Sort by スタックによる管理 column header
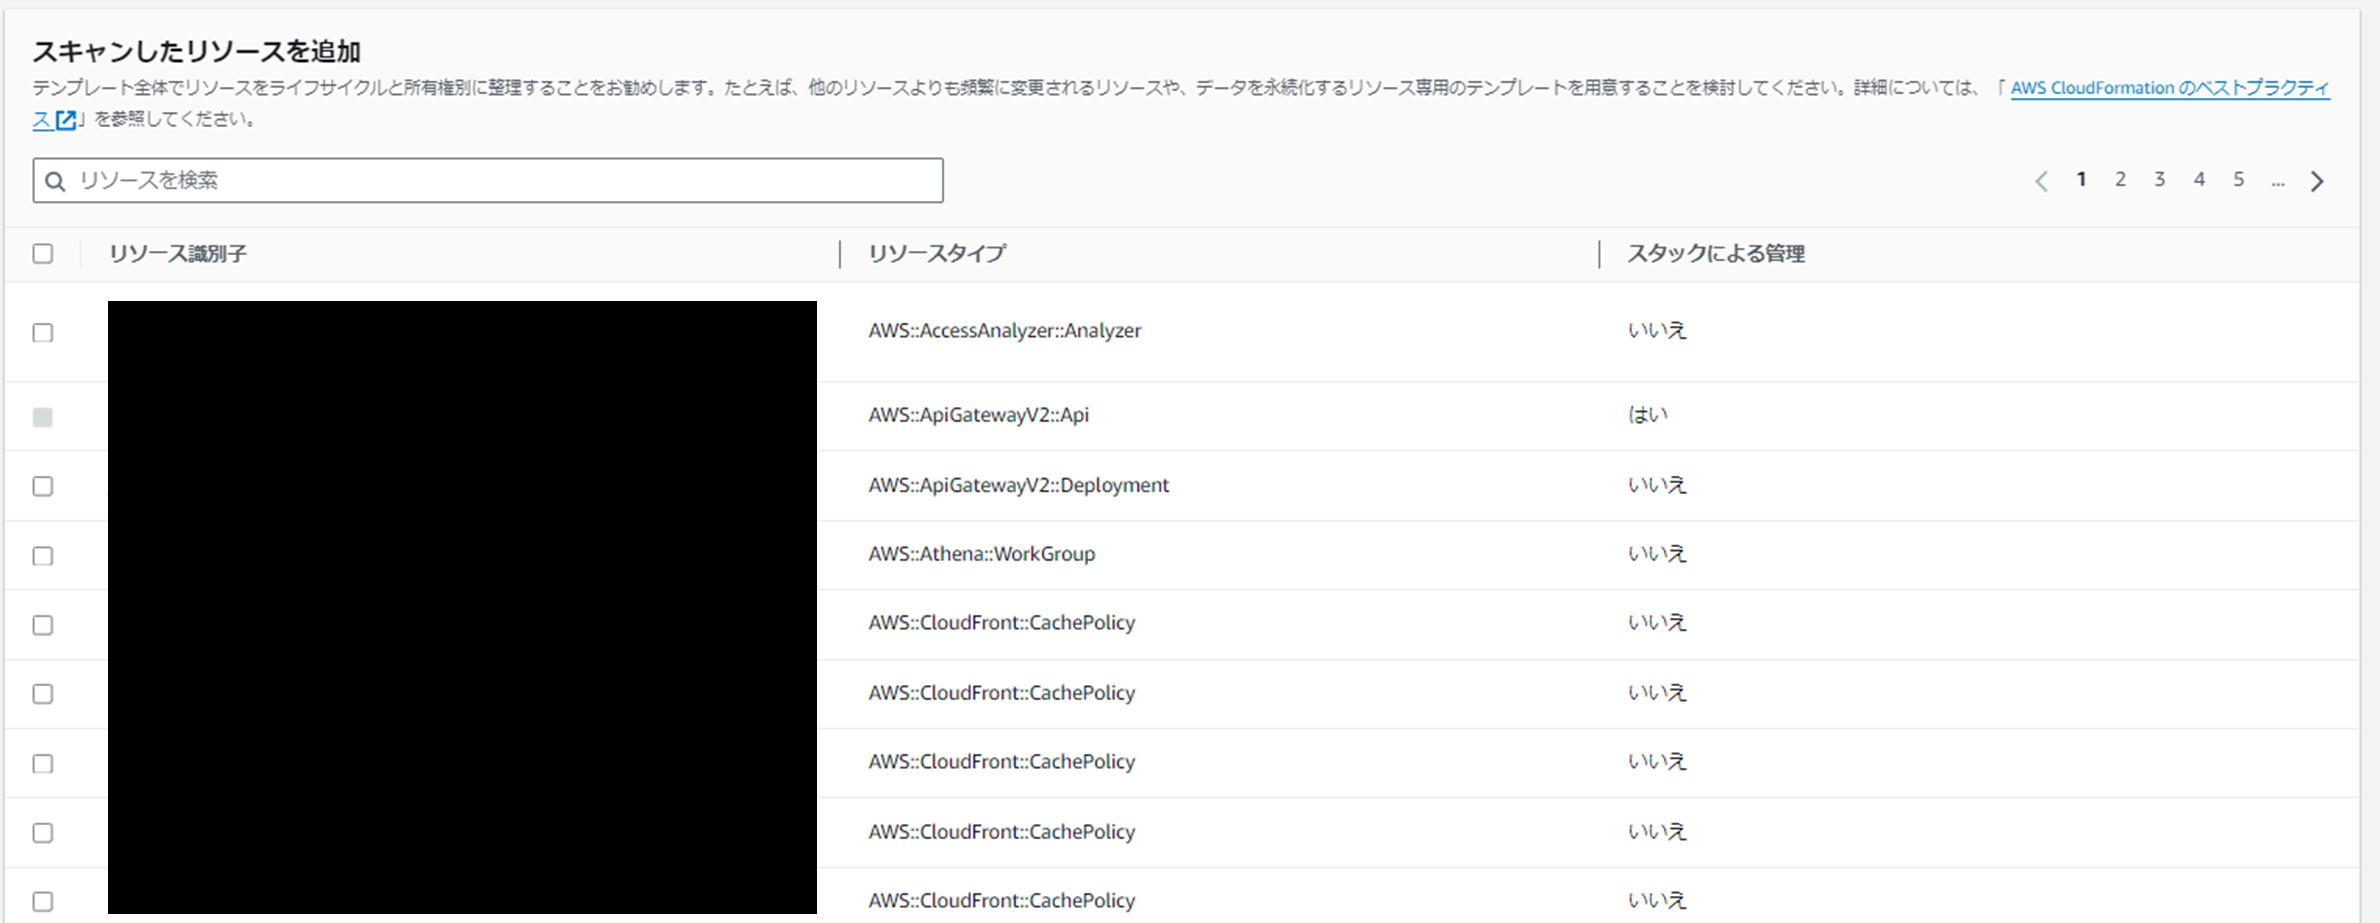The height and width of the screenshot is (923, 2380). click(x=1716, y=254)
